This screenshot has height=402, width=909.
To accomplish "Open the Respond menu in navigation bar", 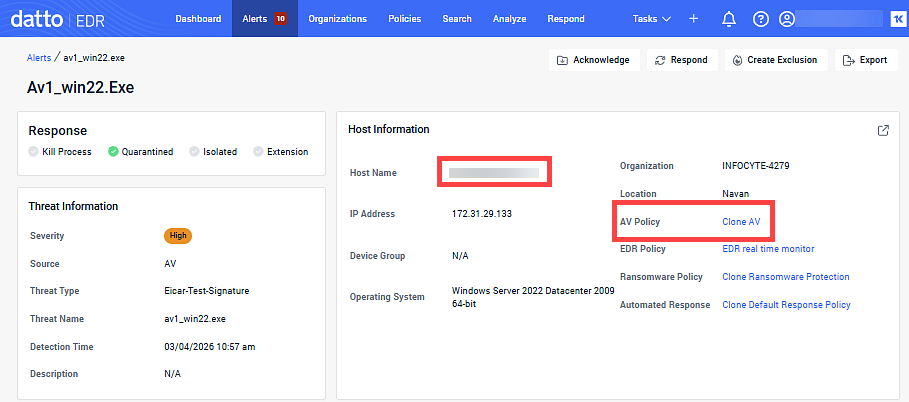I will pos(566,19).
